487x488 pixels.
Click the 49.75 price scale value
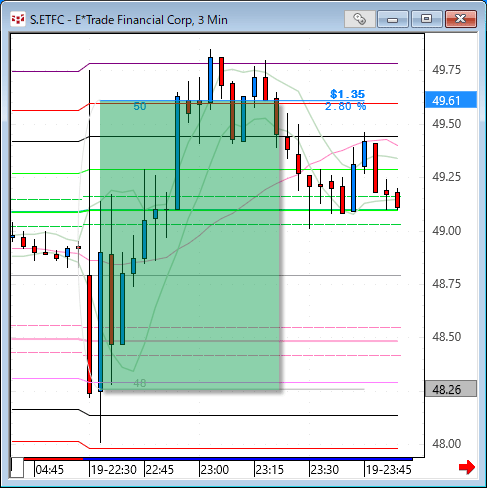click(446, 70)
